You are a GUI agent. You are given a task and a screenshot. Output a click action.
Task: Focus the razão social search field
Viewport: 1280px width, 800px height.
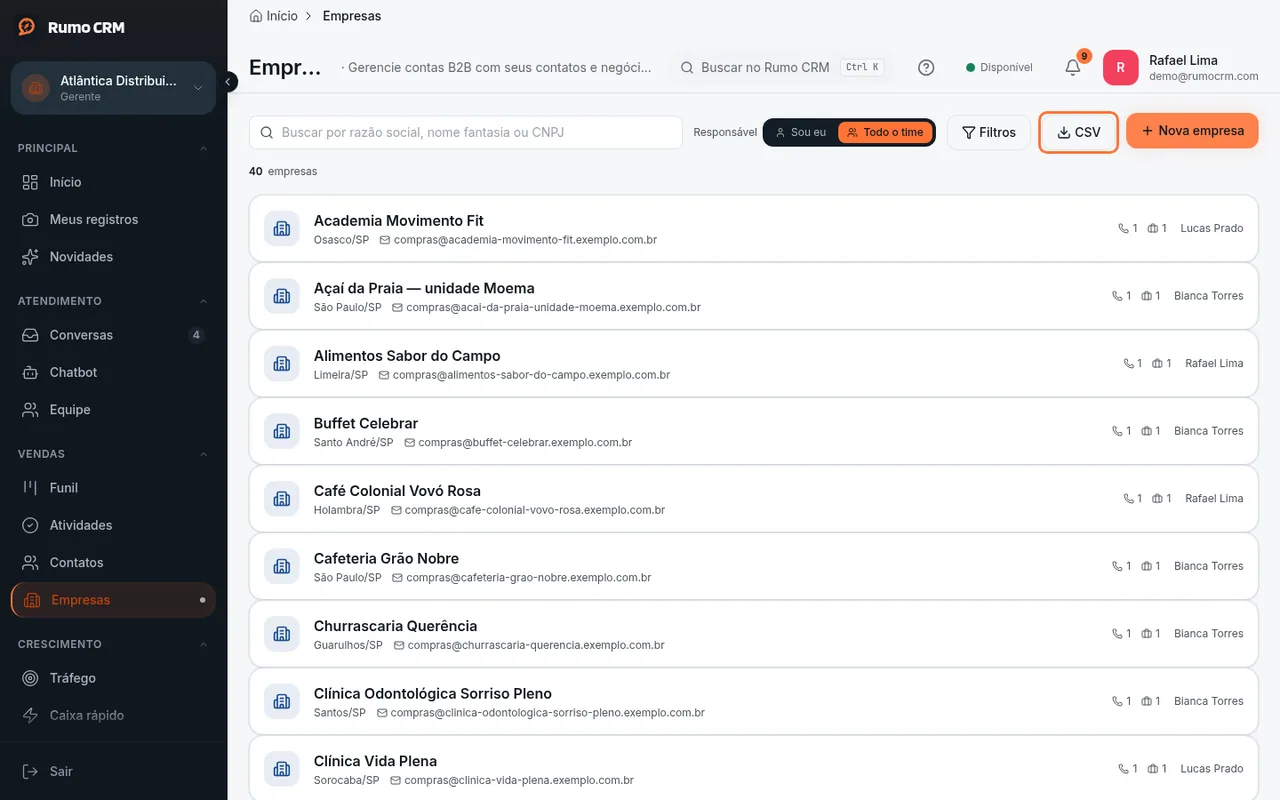point(465,132)
